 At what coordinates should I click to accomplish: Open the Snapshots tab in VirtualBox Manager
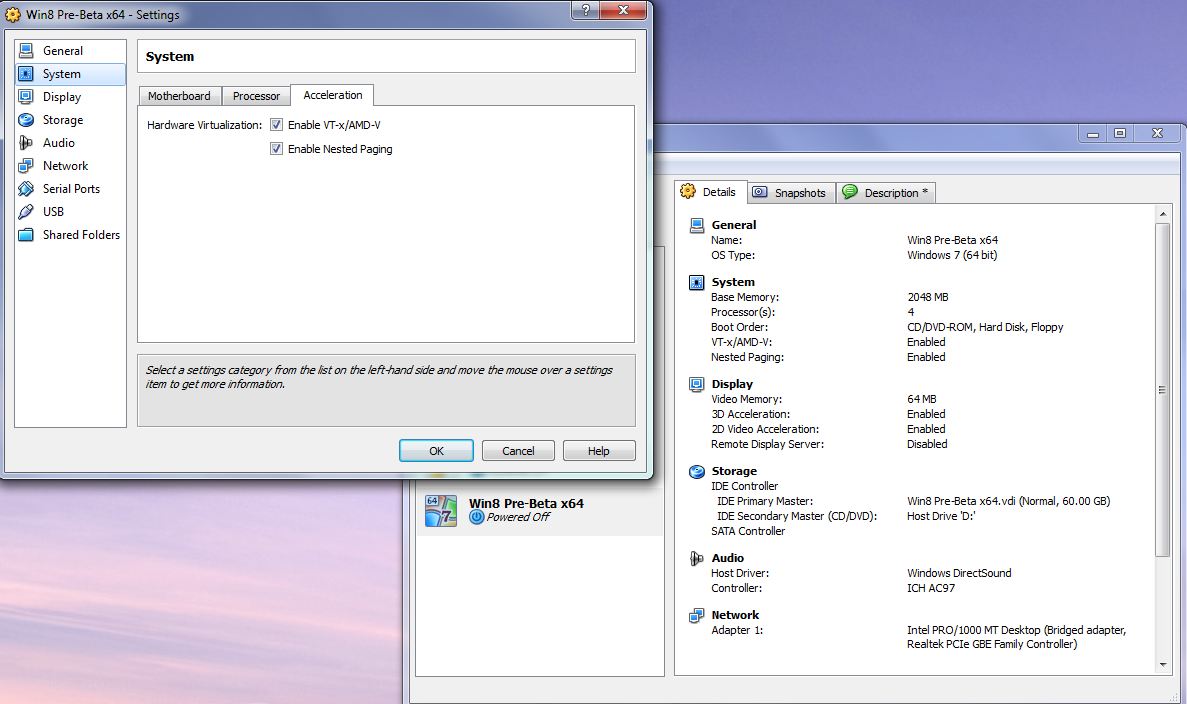pyautogui.click(x=792, y=193)
